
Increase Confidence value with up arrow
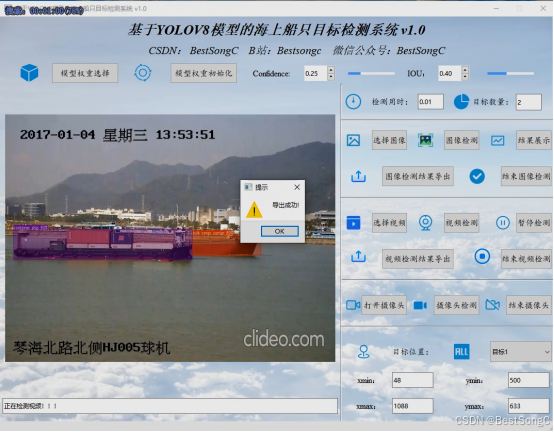point(331,70)
